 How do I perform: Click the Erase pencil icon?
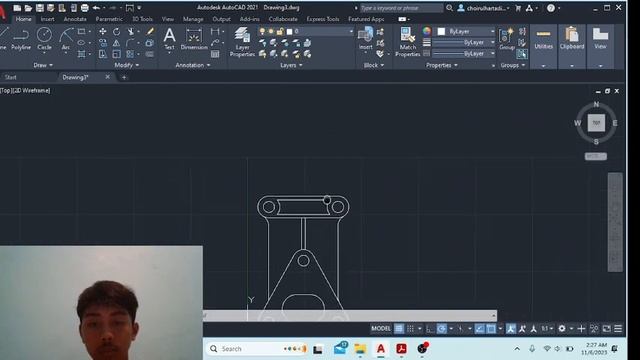pos(150,31)
